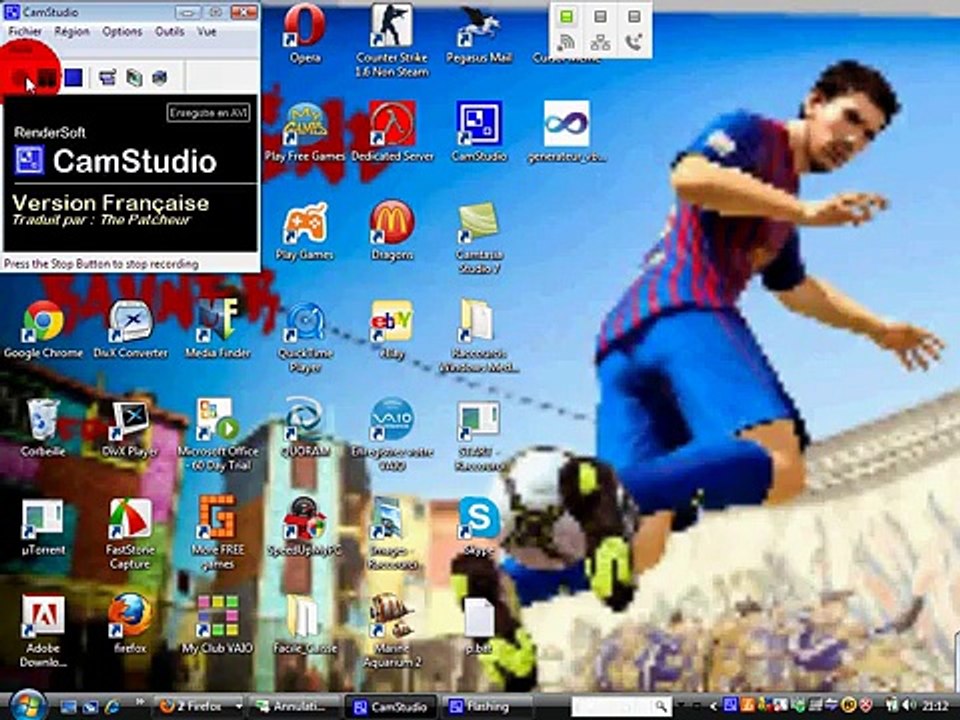Switch to CamStudio taskbar button
Image resolution: width=960 pixels, height=720 pixels.
[x=391, y=707]
